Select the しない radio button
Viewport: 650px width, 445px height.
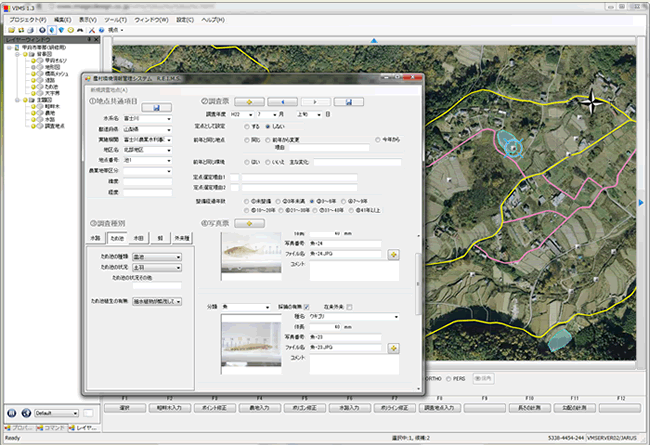coord(268,127)
